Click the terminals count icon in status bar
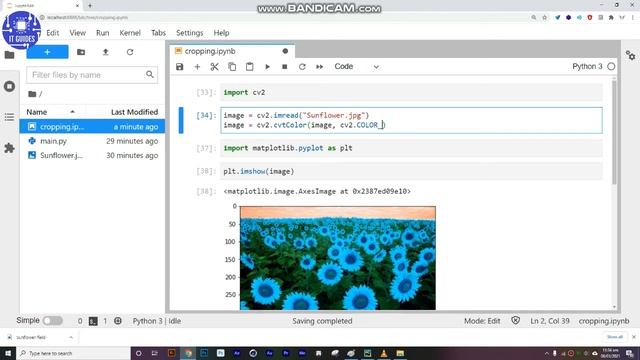The image size is (640, 360). 93,321
